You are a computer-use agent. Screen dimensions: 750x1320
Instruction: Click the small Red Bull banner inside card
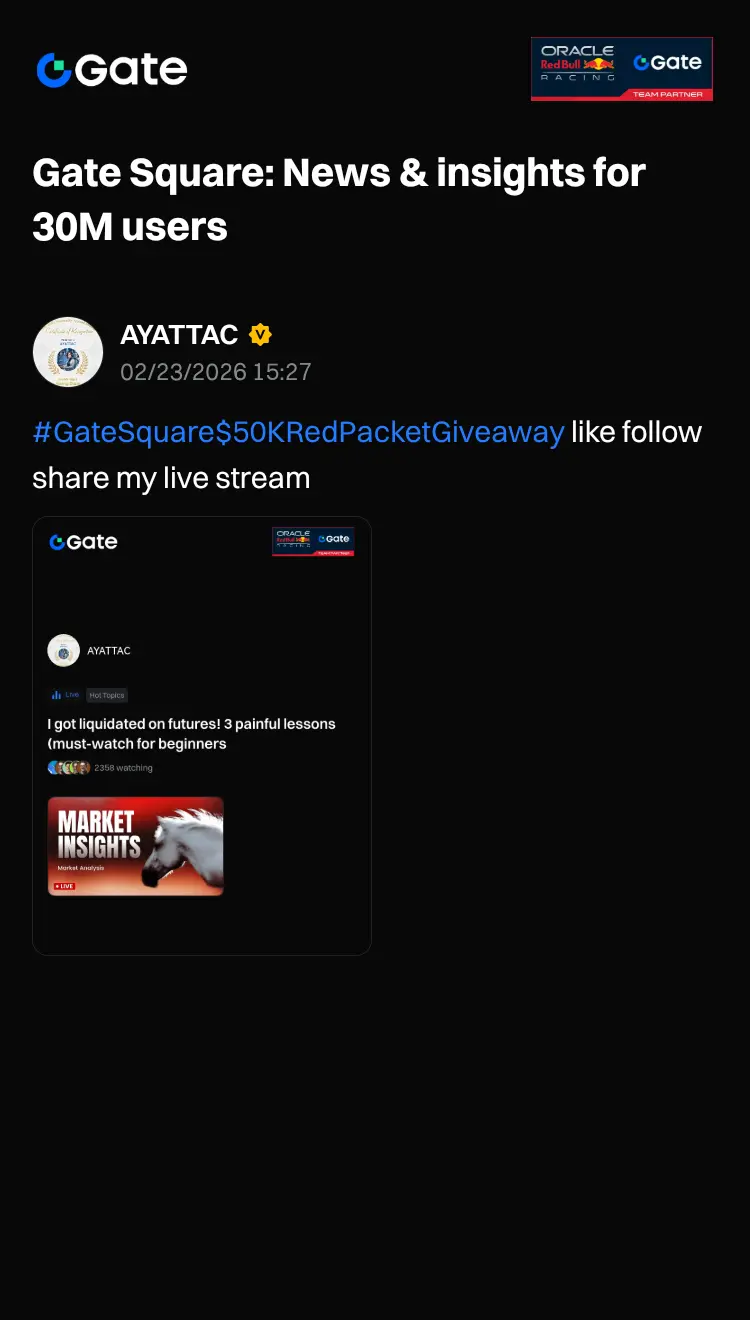(x=313, y=542)
